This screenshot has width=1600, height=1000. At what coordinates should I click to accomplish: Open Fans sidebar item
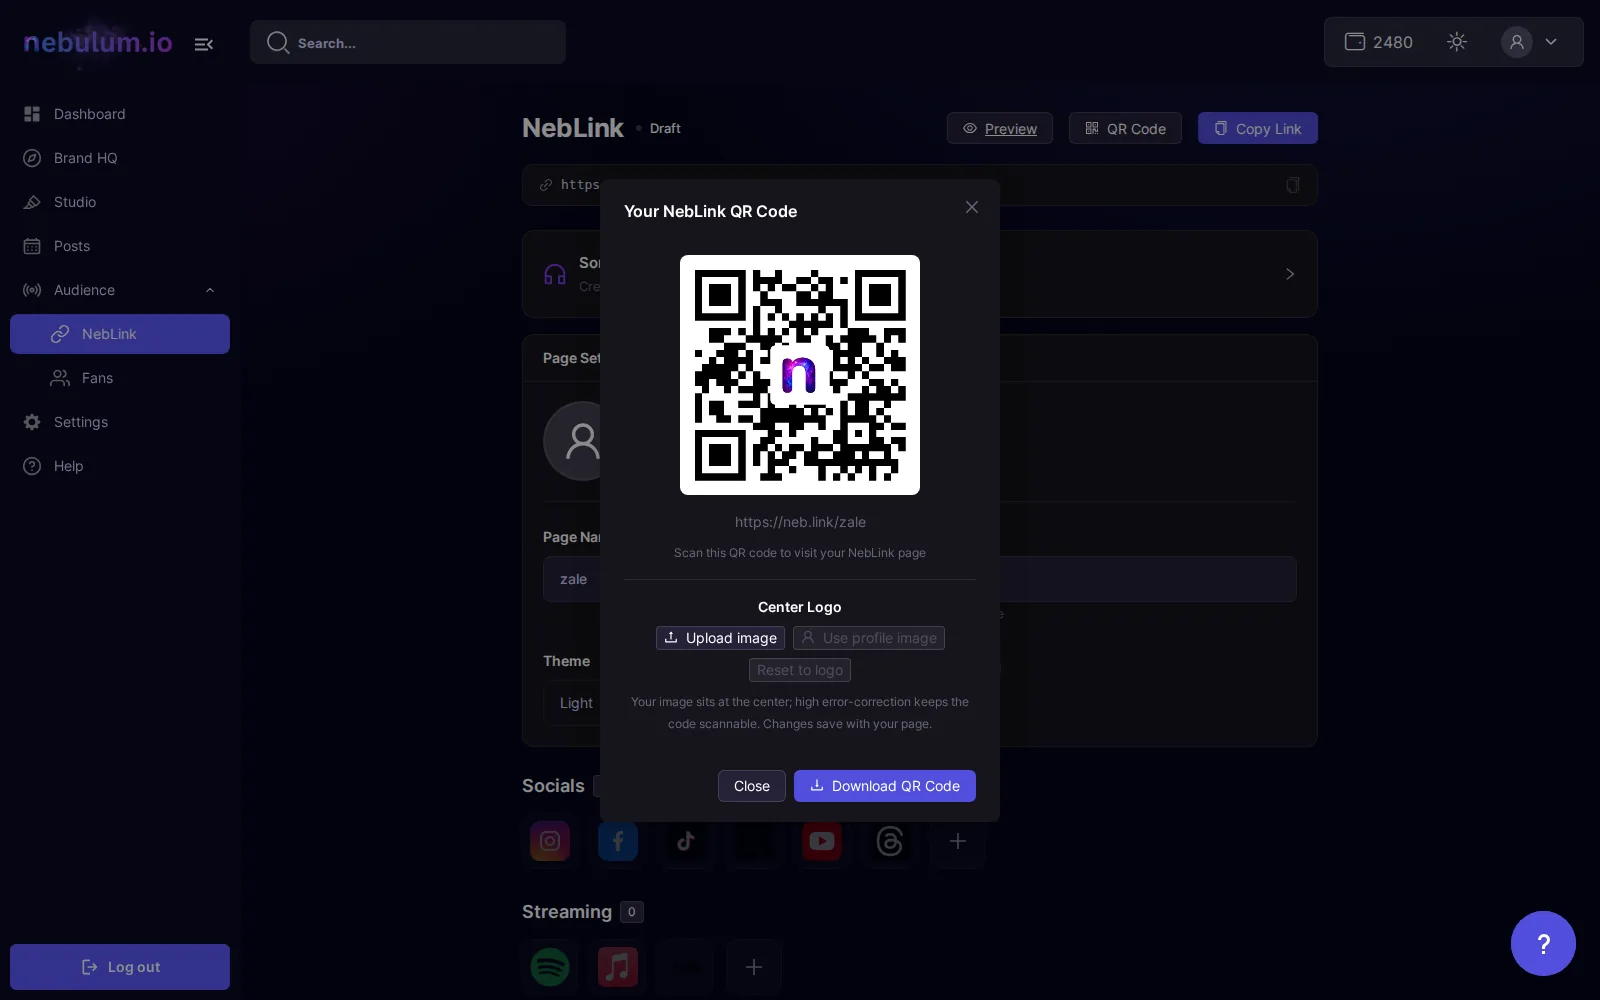[x=120, y=378]
